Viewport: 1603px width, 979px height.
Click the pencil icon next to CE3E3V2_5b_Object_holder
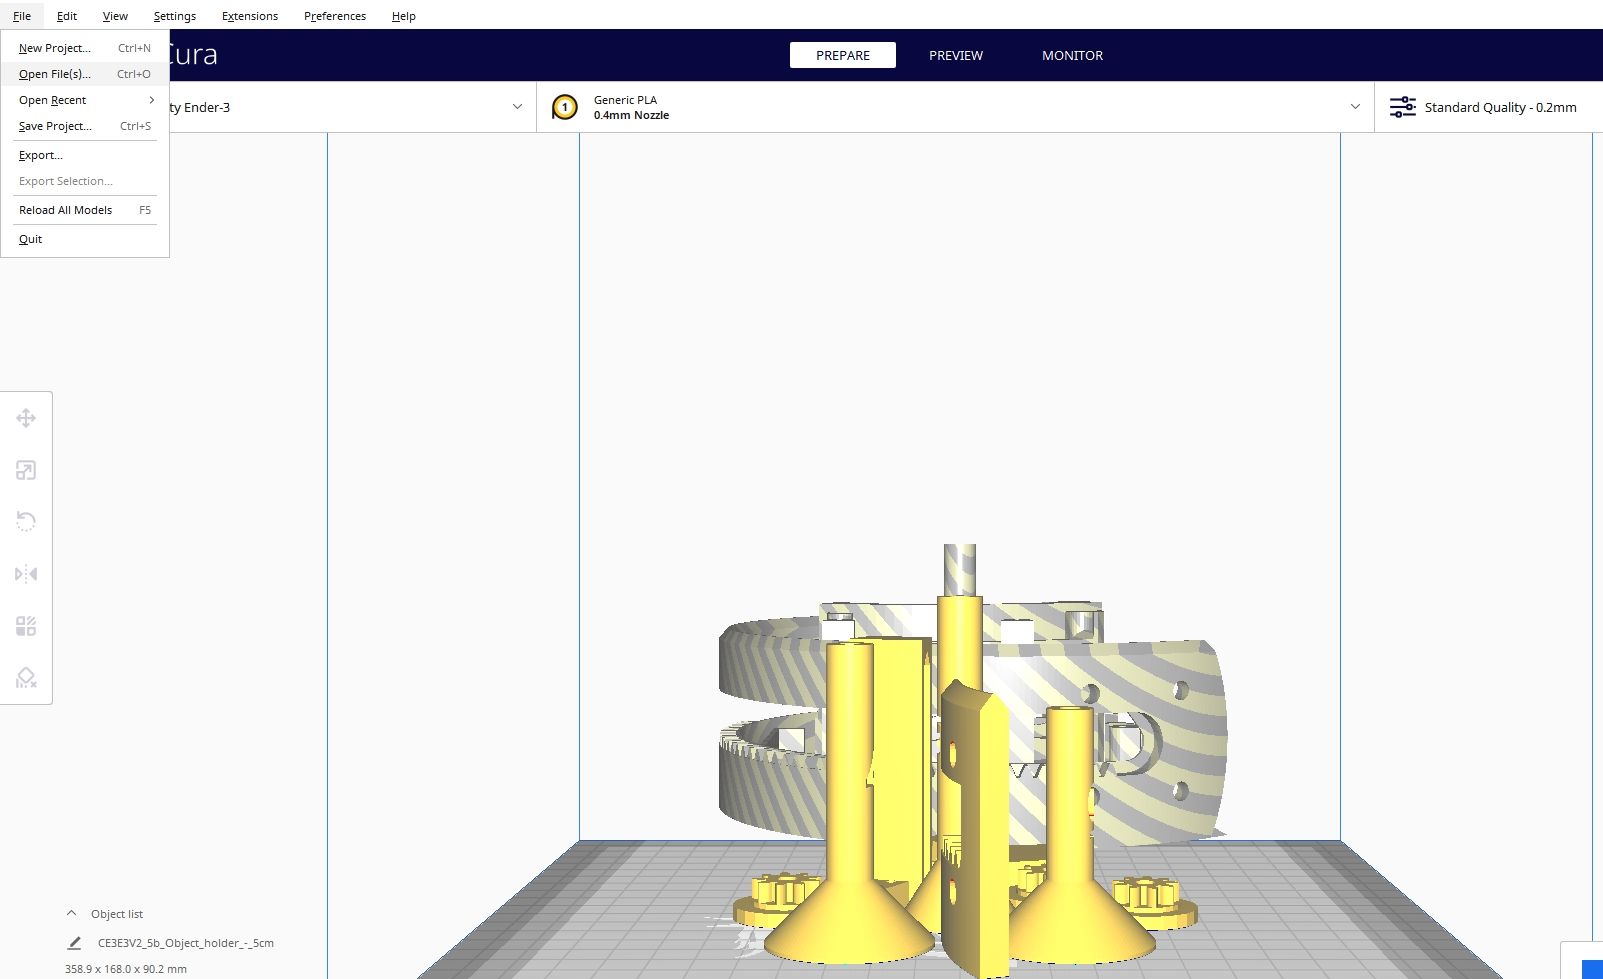click(73, 943)
